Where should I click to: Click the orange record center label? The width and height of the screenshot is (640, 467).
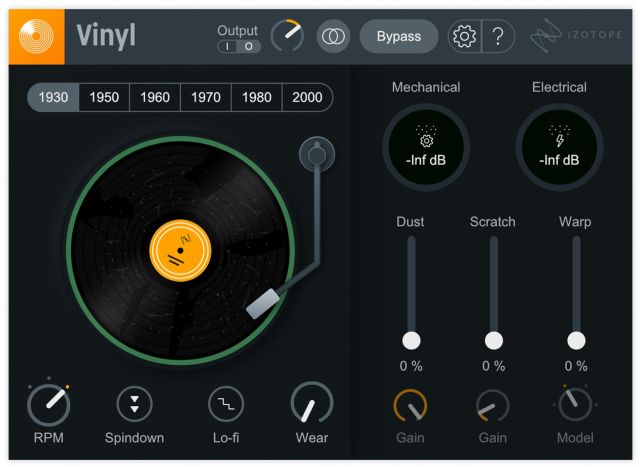coord(180,250)
